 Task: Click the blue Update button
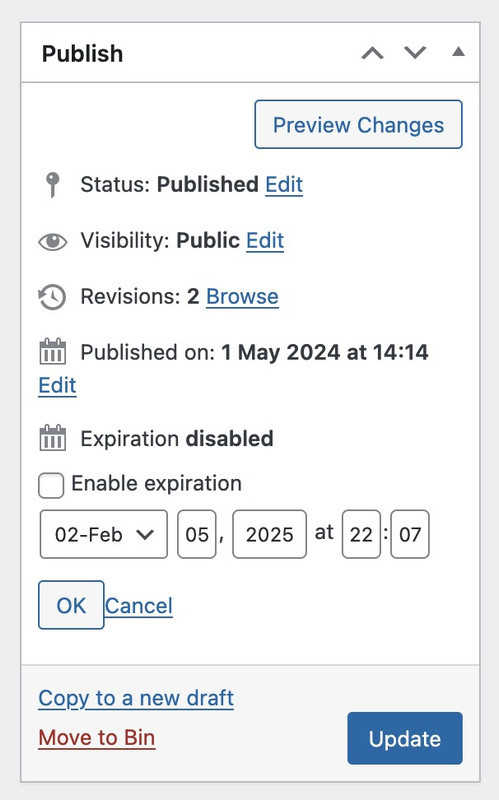pyautogui.click(x=405, y=738)
